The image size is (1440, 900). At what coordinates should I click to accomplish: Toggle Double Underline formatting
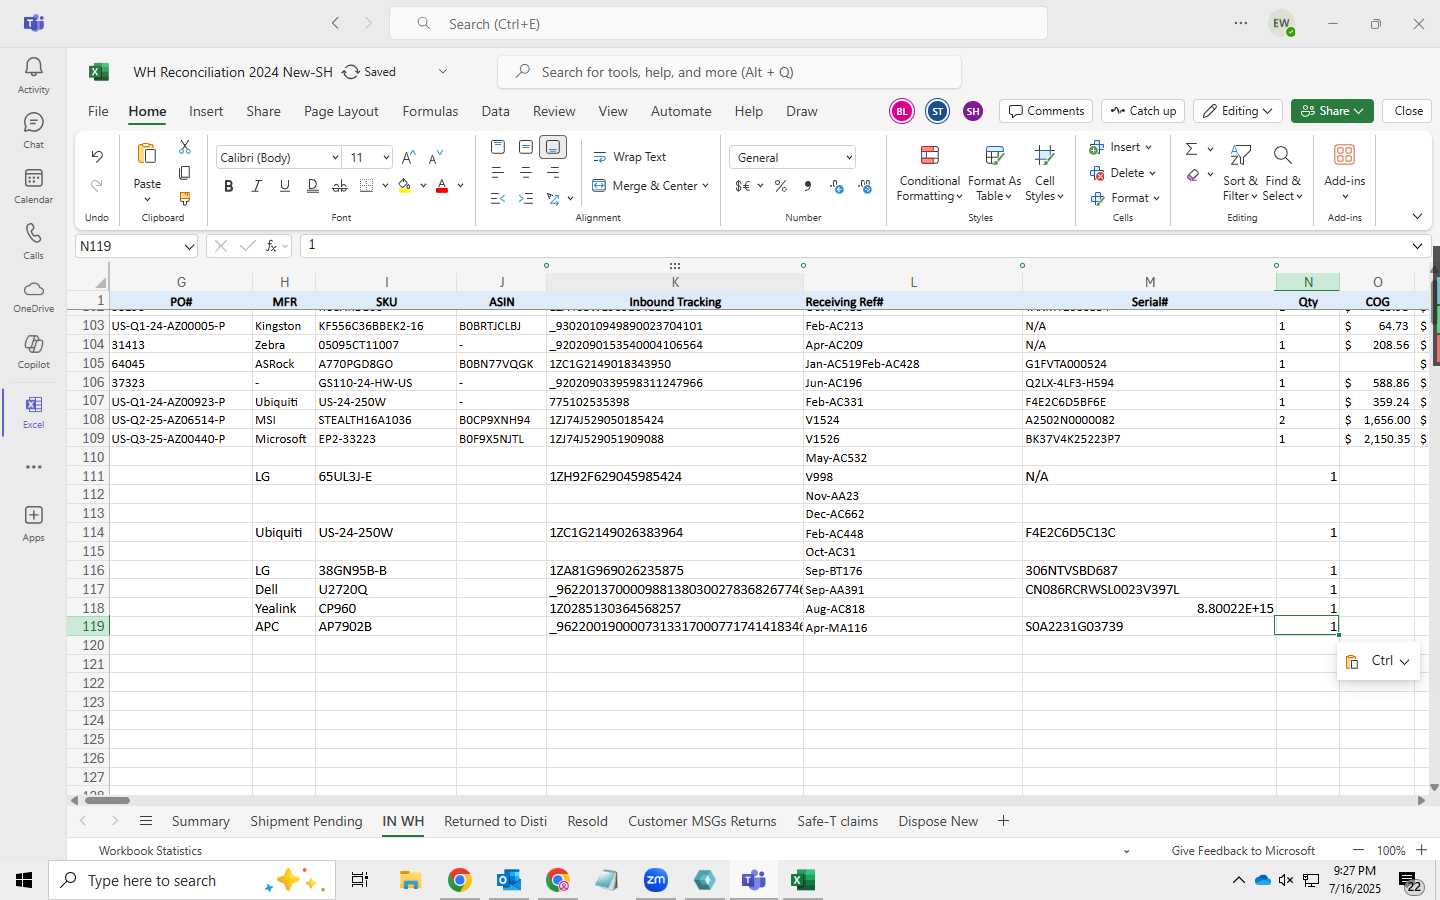(x=313, y=186)
